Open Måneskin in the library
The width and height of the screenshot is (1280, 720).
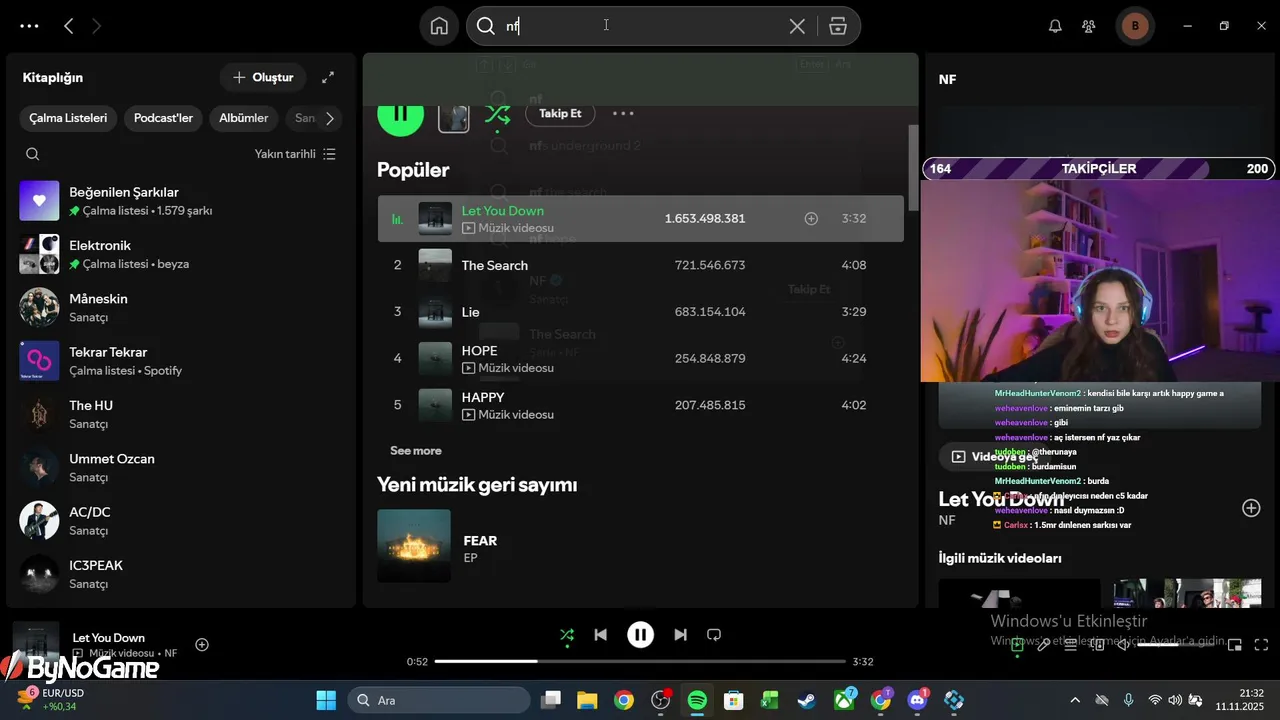(x=181, y=307)
